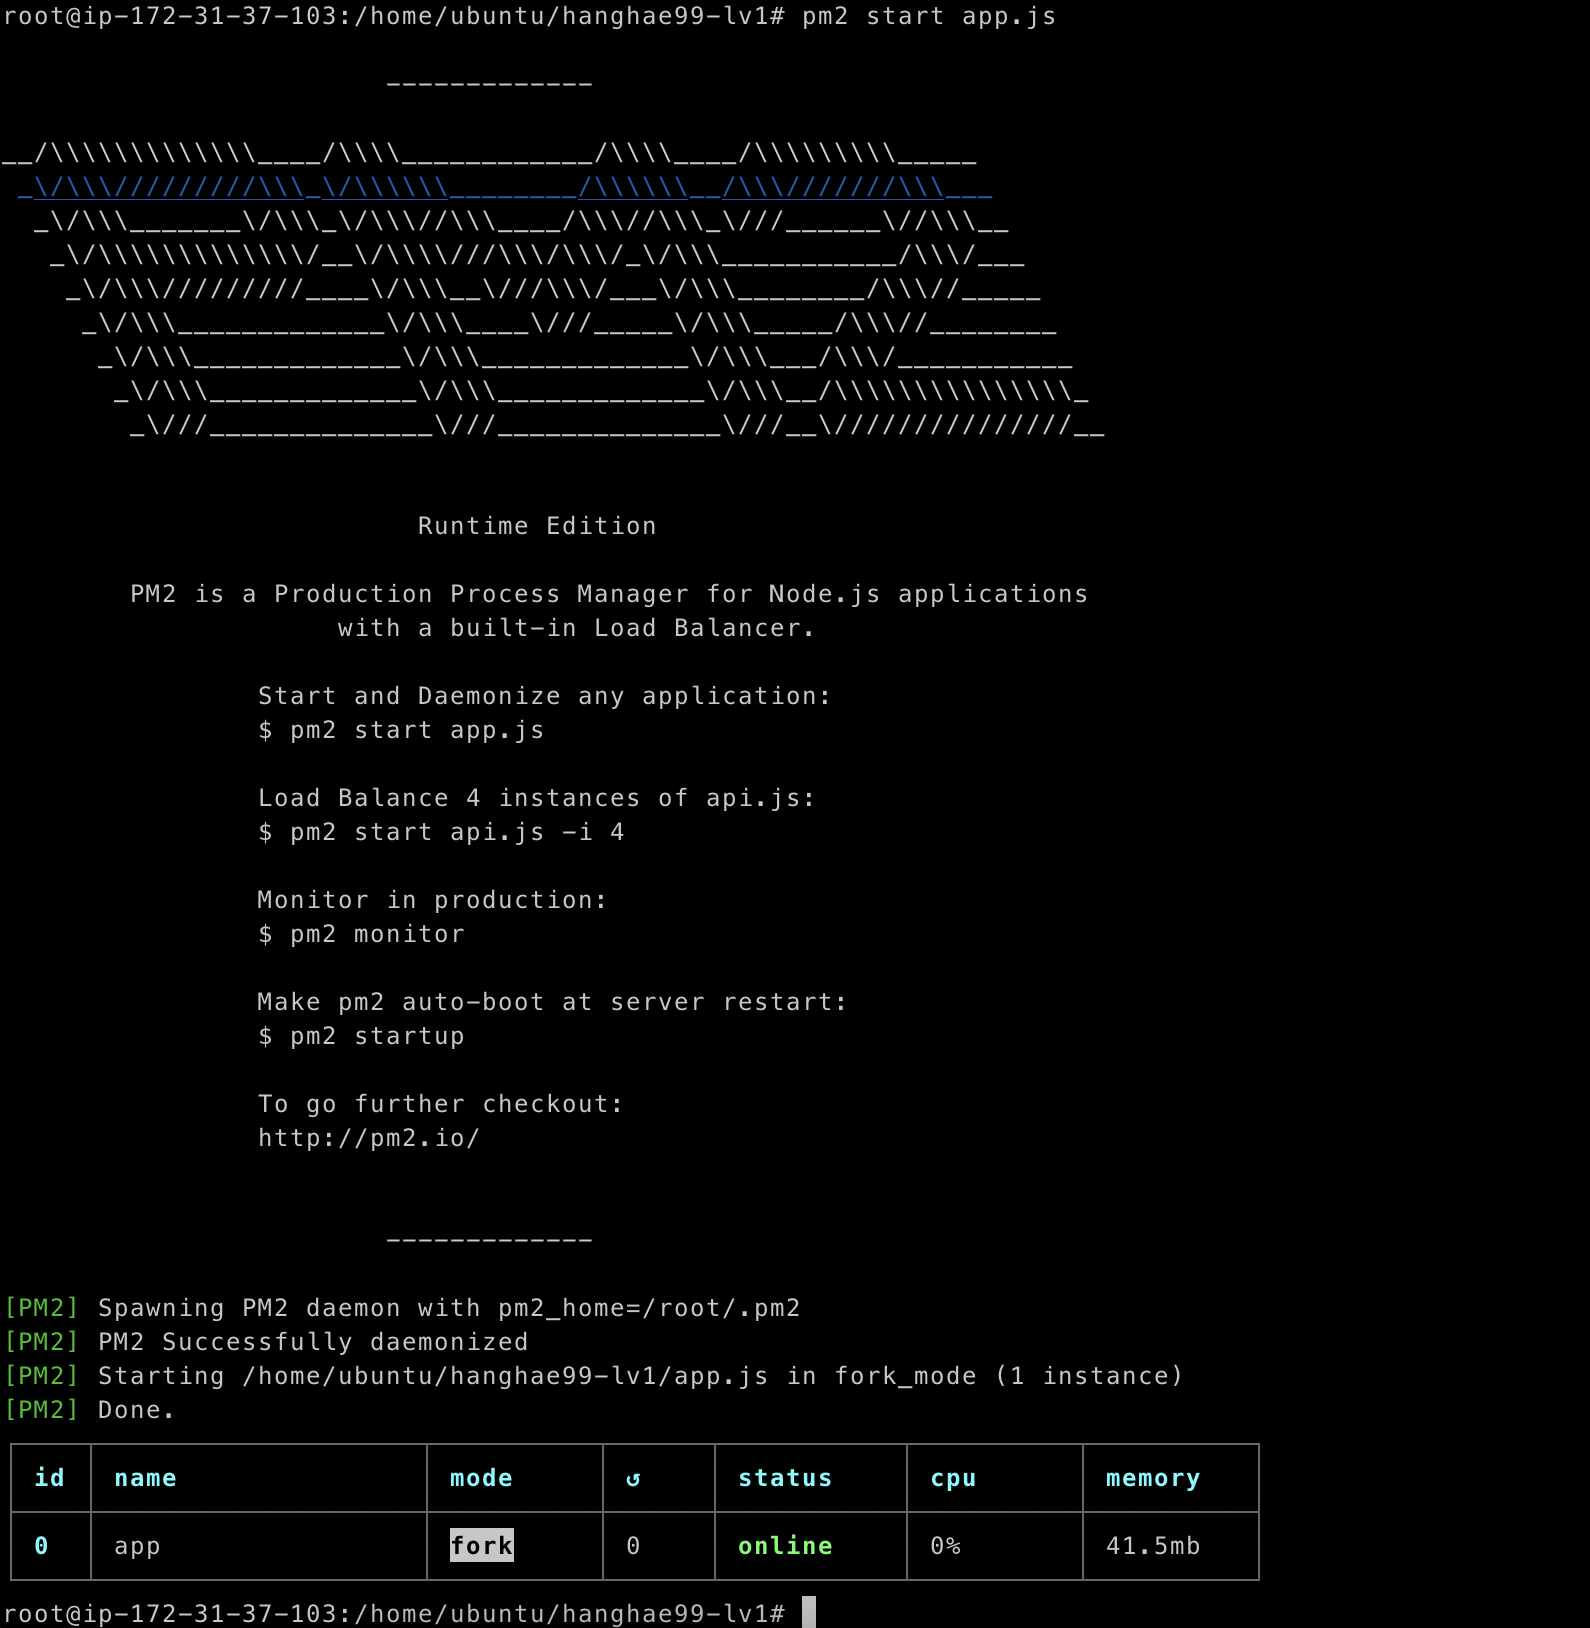1590x1628 pixels.
Task: Click the cursor at the bottom shell prompt
Action: coord(809,1612)
